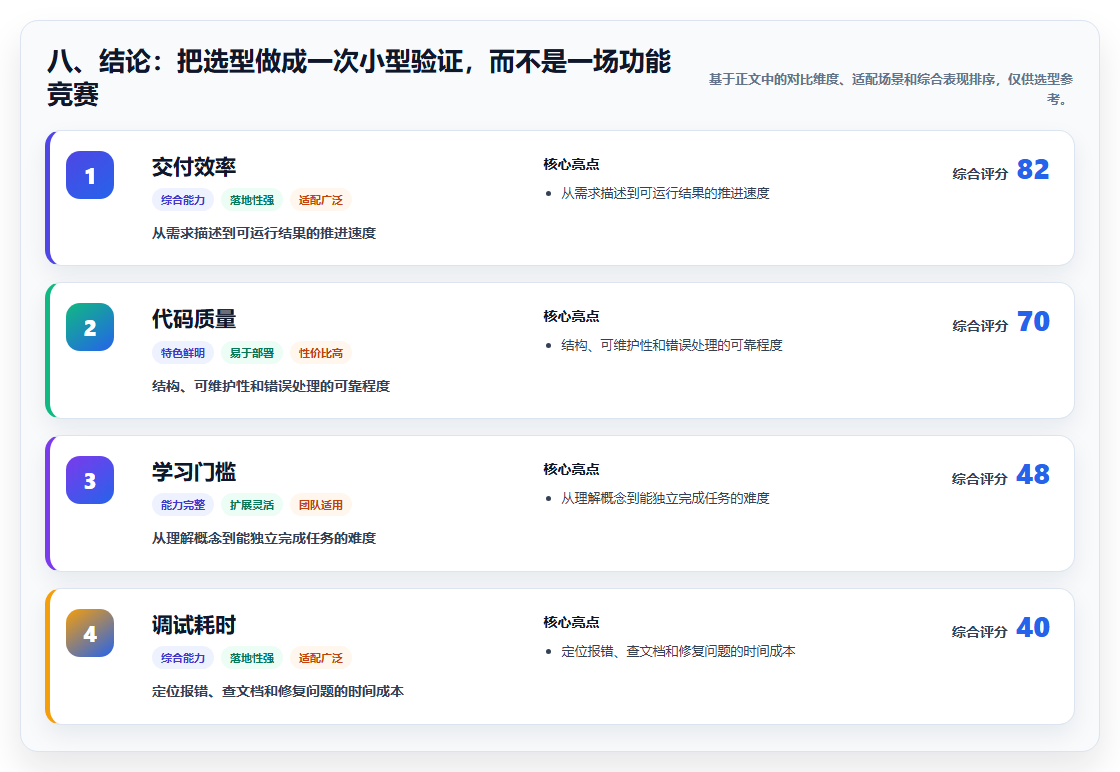Choose the 能力完整 tag

click(x=183, y=505)
